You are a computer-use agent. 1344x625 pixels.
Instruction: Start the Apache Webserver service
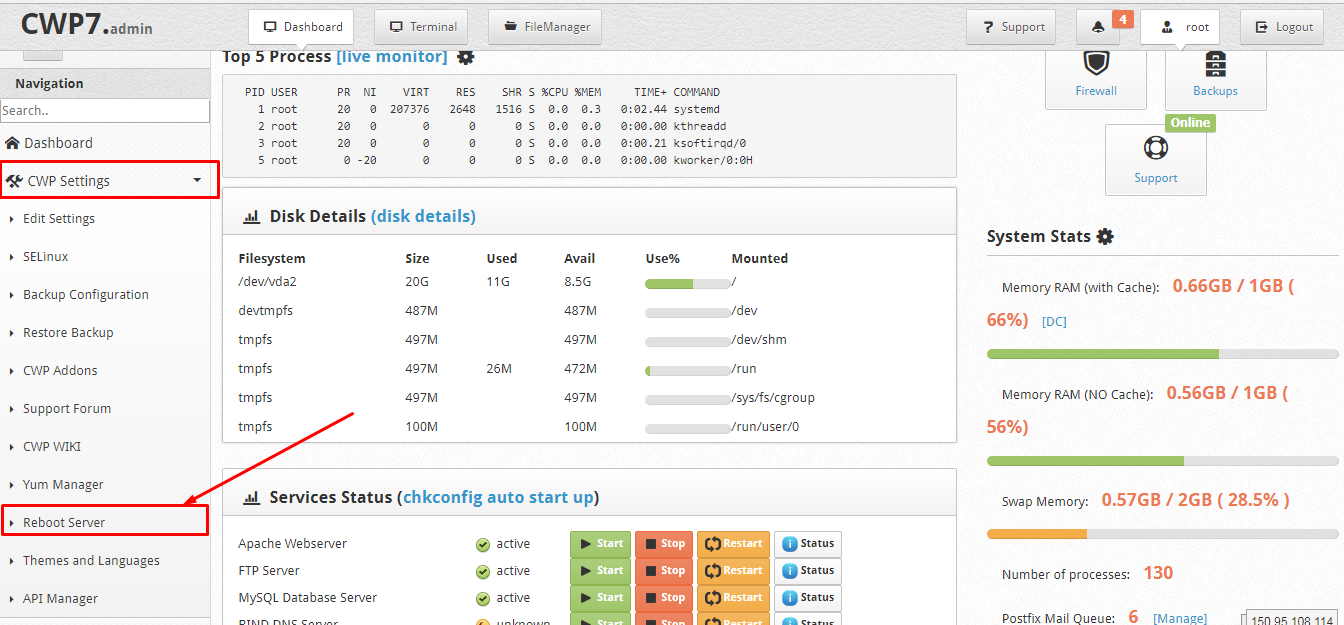(x=600, y=544)
